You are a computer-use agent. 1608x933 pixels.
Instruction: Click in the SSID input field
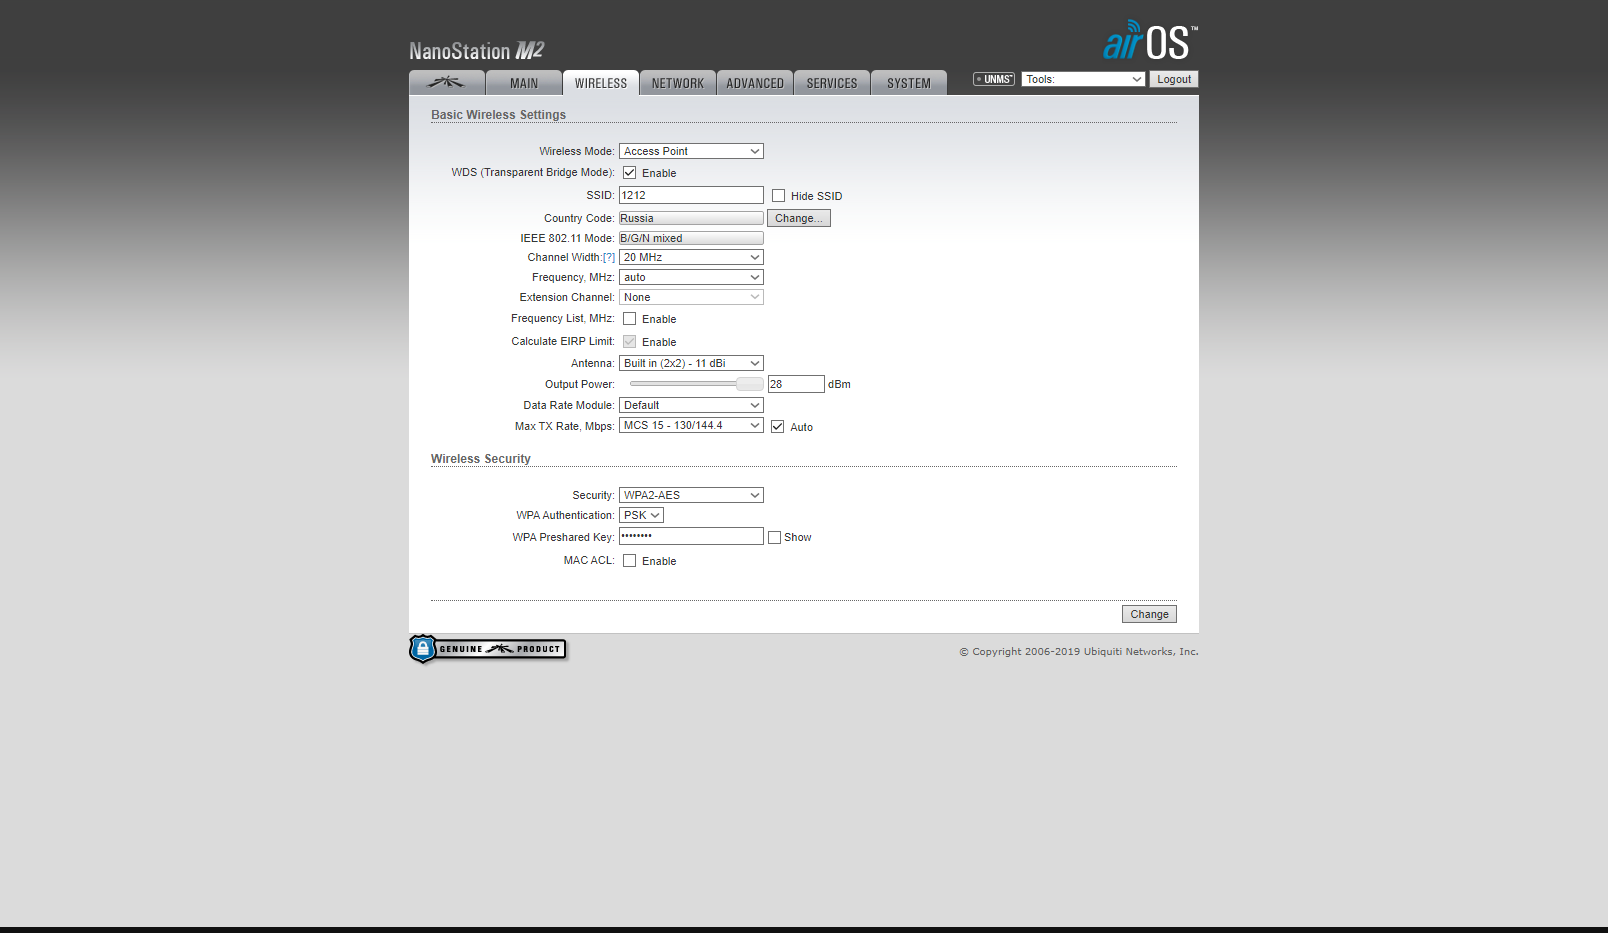[x=691, y=195]
